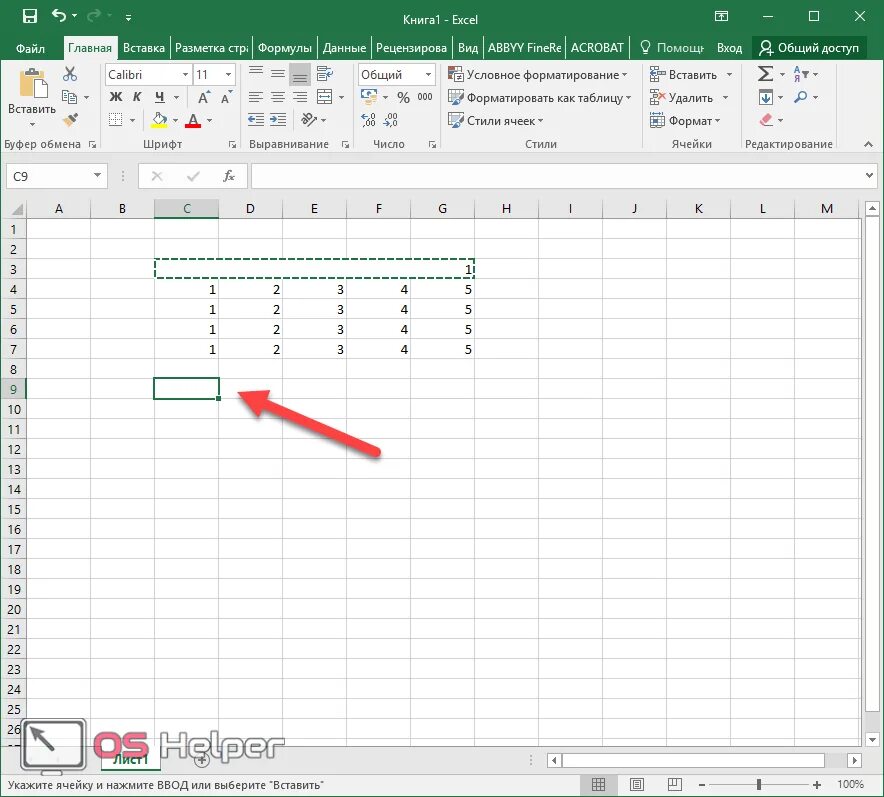Image resolution: width=884 pixels, height=797 pixels.
Task: Open the Общий number format dropdown
Action: click(428, 74)
